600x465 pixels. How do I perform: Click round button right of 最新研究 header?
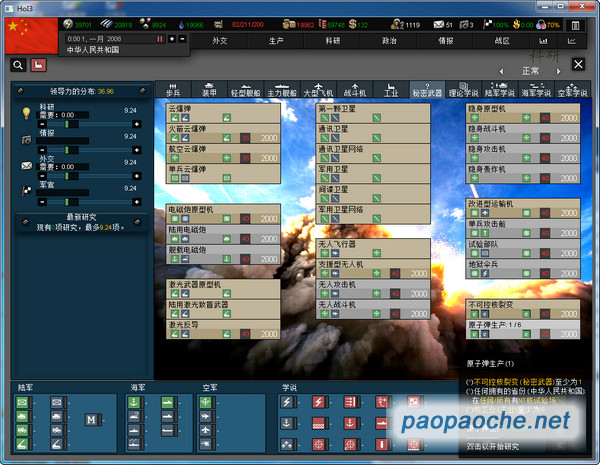pos(138,222)
